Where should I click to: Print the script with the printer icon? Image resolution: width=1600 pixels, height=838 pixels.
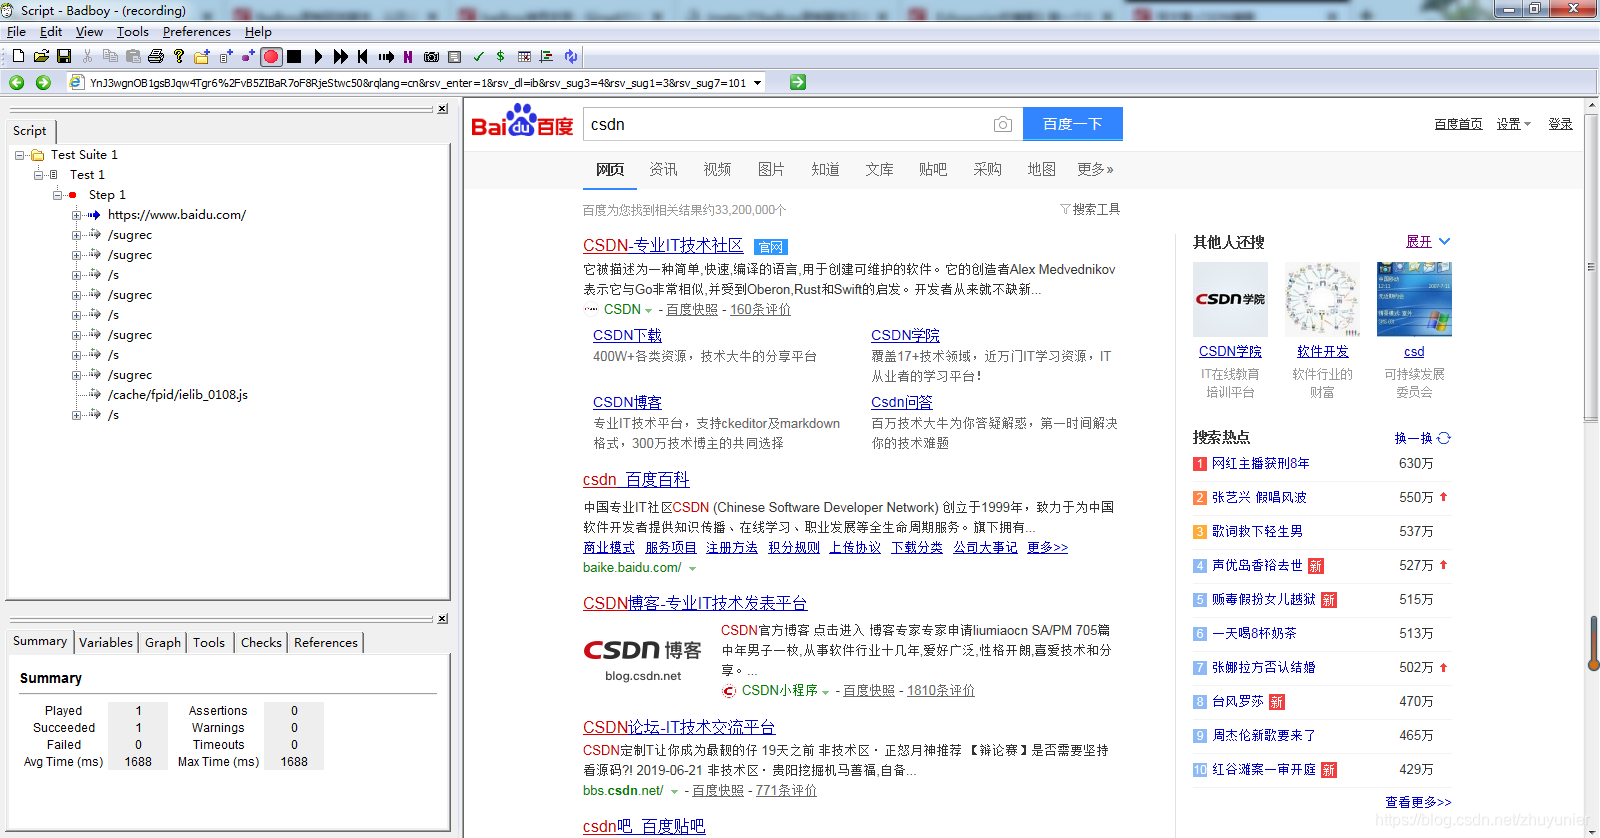(x=156, y=57)
